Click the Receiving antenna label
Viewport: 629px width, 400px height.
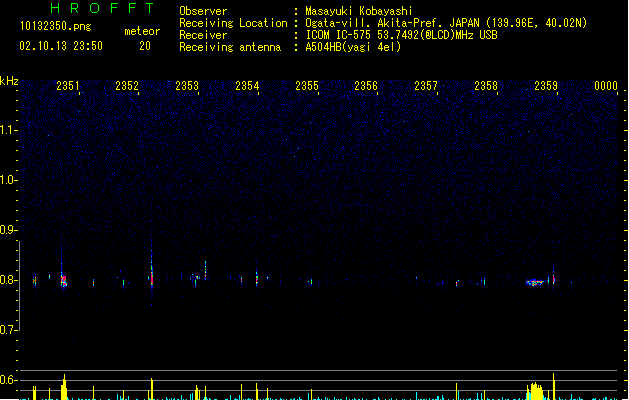[230, 47]
